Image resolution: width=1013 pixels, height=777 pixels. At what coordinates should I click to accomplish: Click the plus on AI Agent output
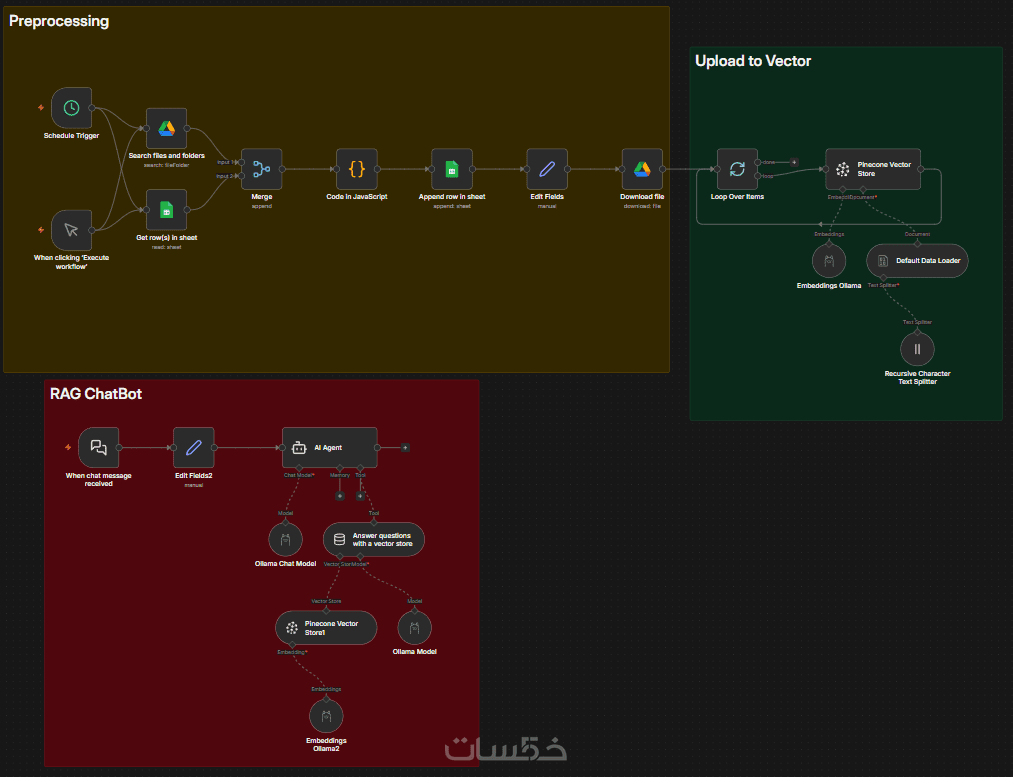tap(405, 448)
